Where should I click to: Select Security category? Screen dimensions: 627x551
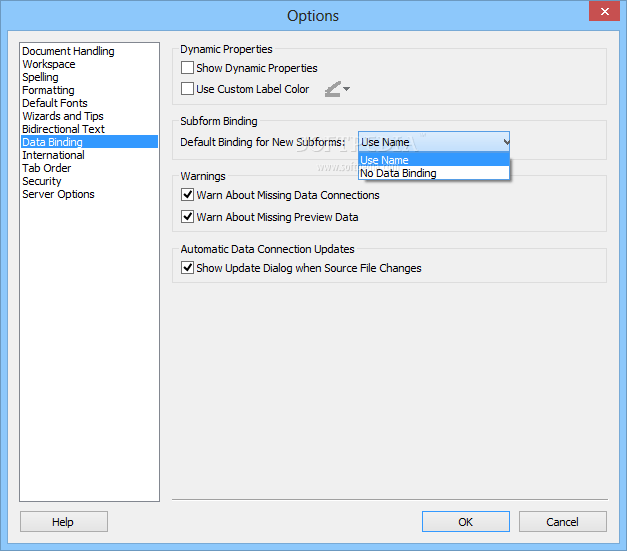89,181
